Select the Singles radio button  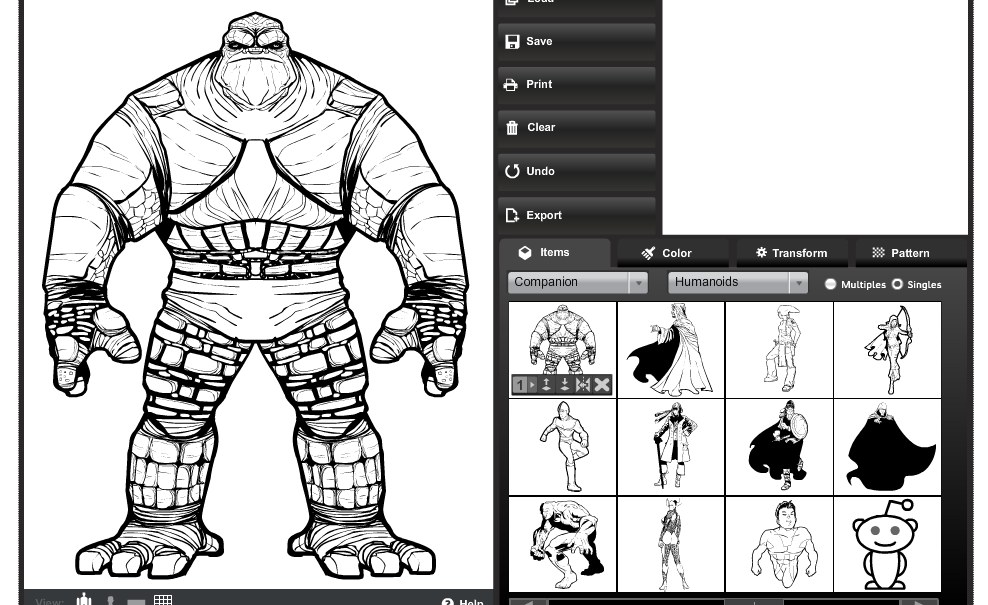point(897,284)
